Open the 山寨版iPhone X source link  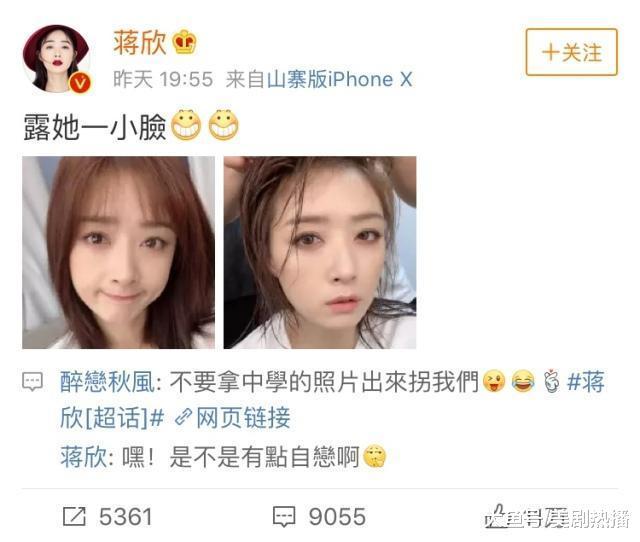[340, 79]
